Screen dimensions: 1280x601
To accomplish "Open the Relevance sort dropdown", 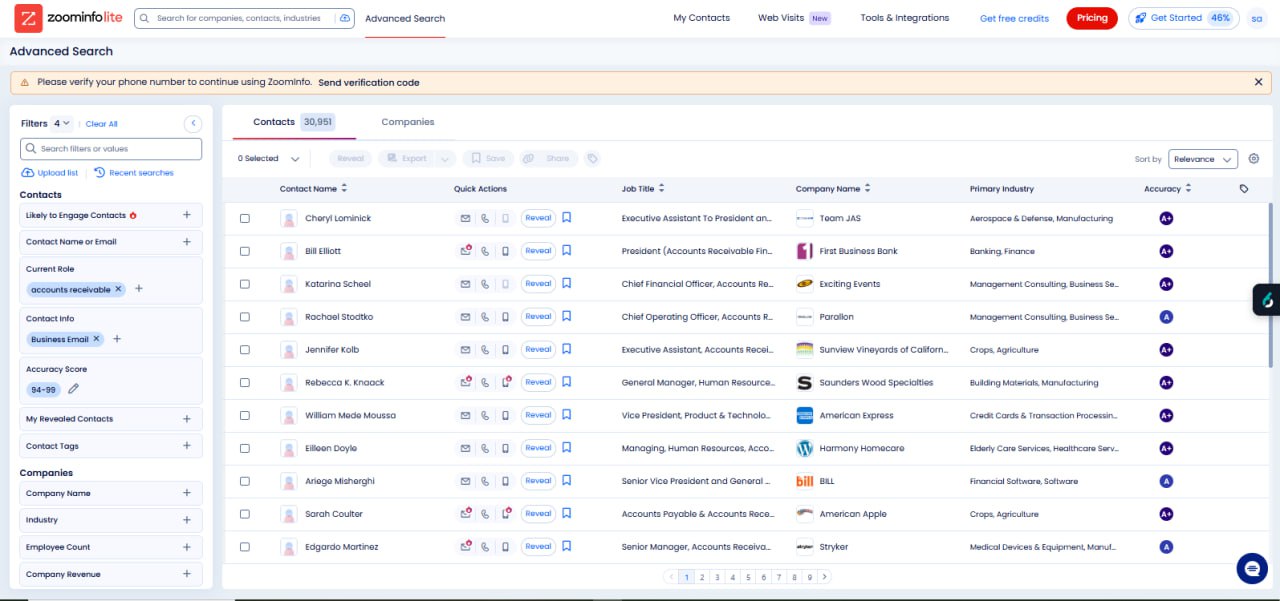I will pyautogui.click(x=1202, y=159).
